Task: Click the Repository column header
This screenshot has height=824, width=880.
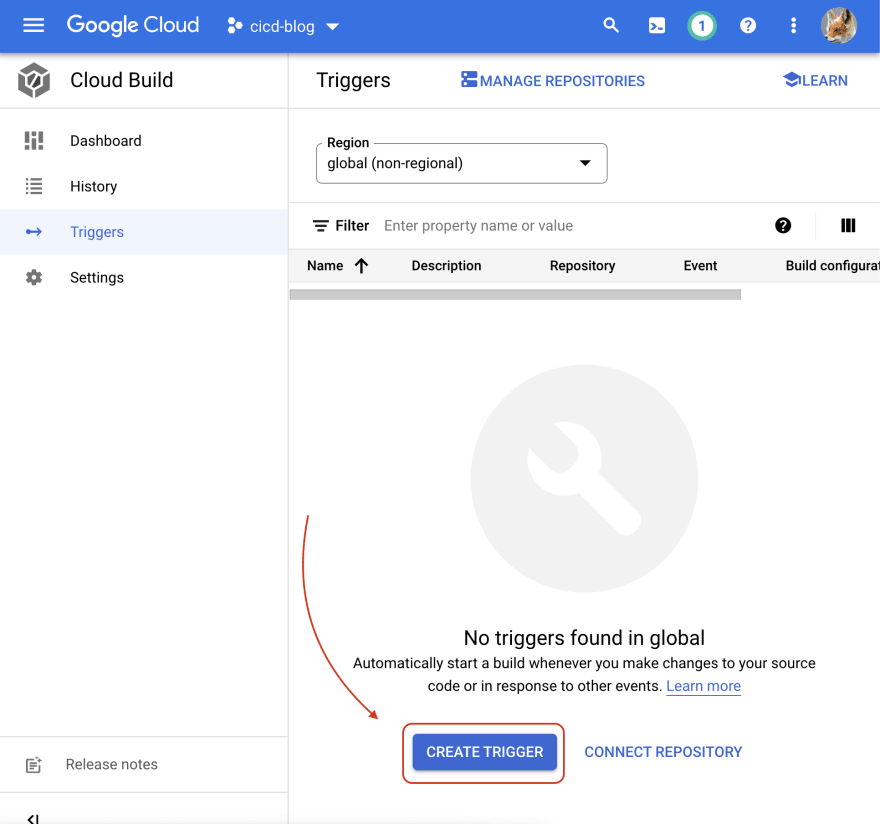Action: (x=582, y=265)
